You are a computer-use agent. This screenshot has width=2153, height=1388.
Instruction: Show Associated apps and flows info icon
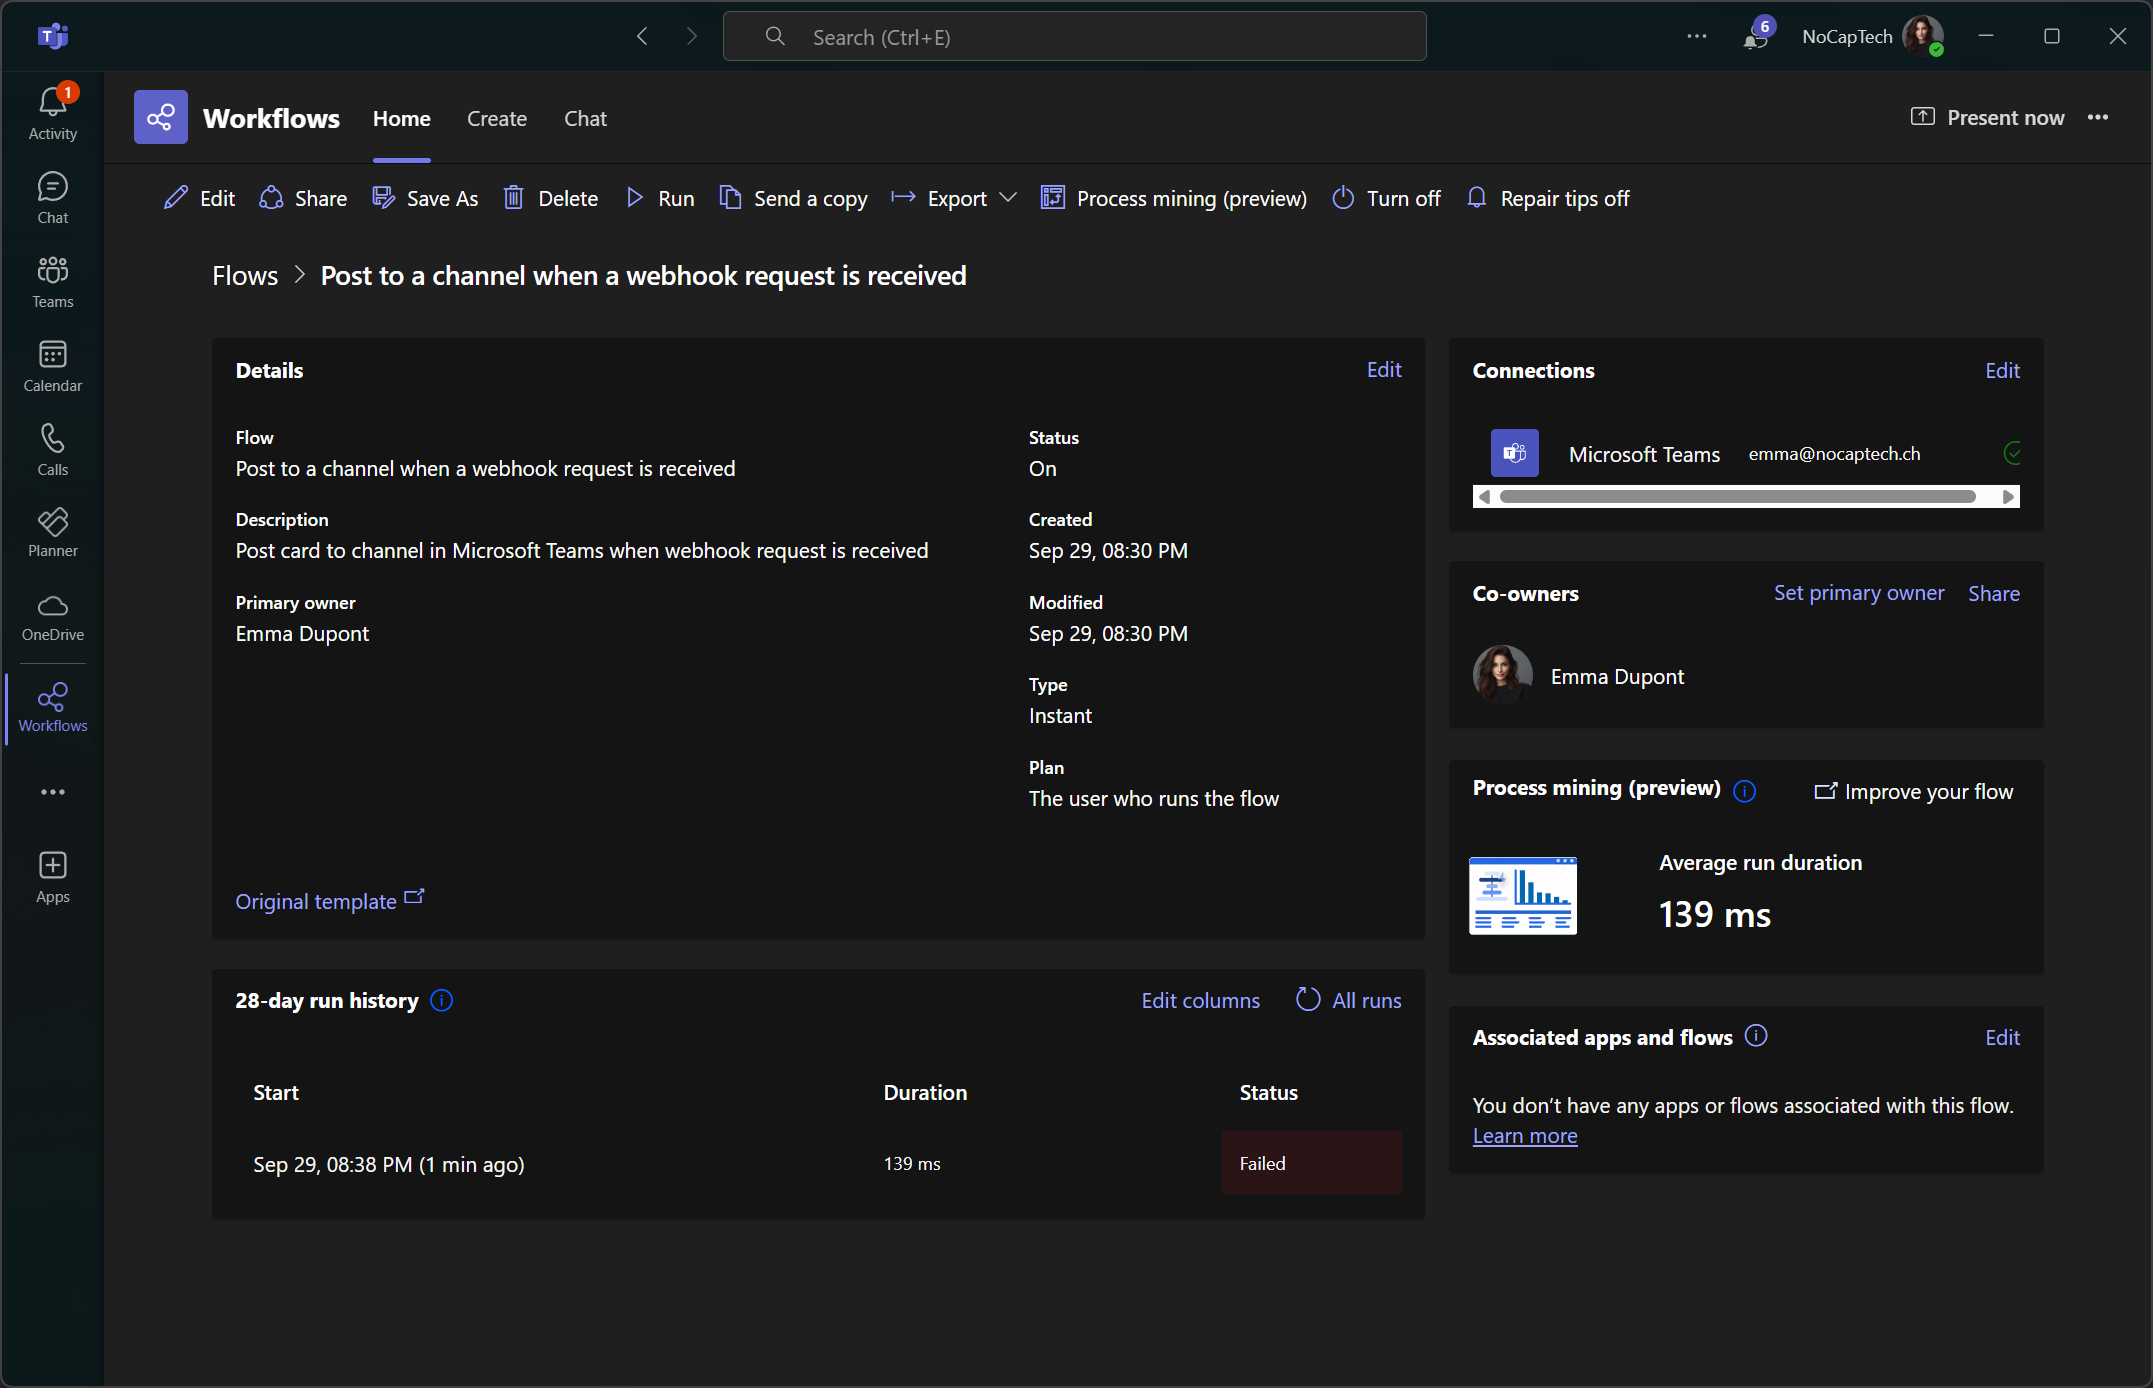1756,1036
